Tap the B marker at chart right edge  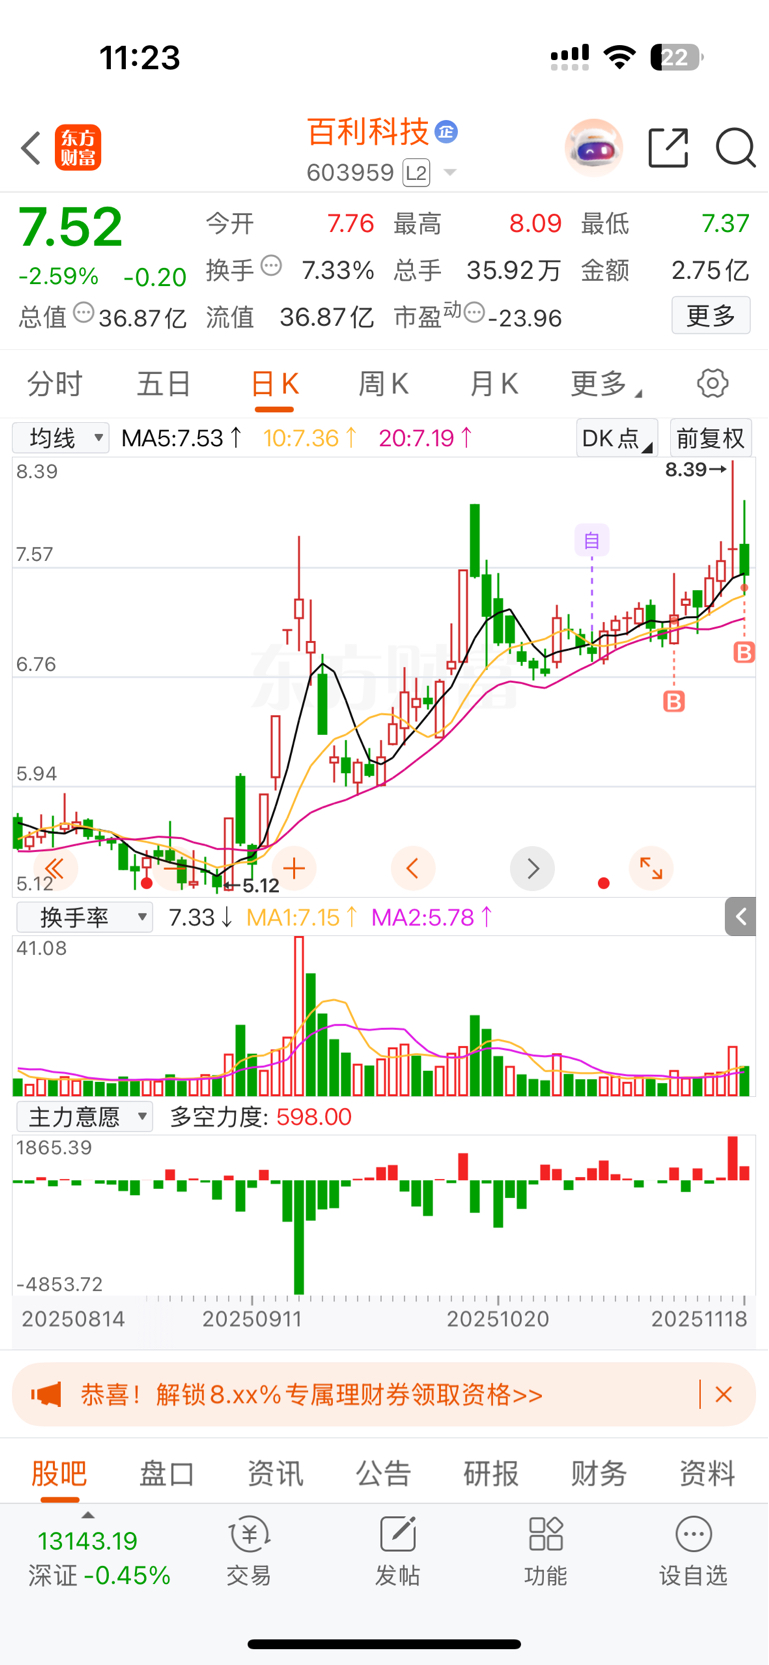tap(744, 653)
